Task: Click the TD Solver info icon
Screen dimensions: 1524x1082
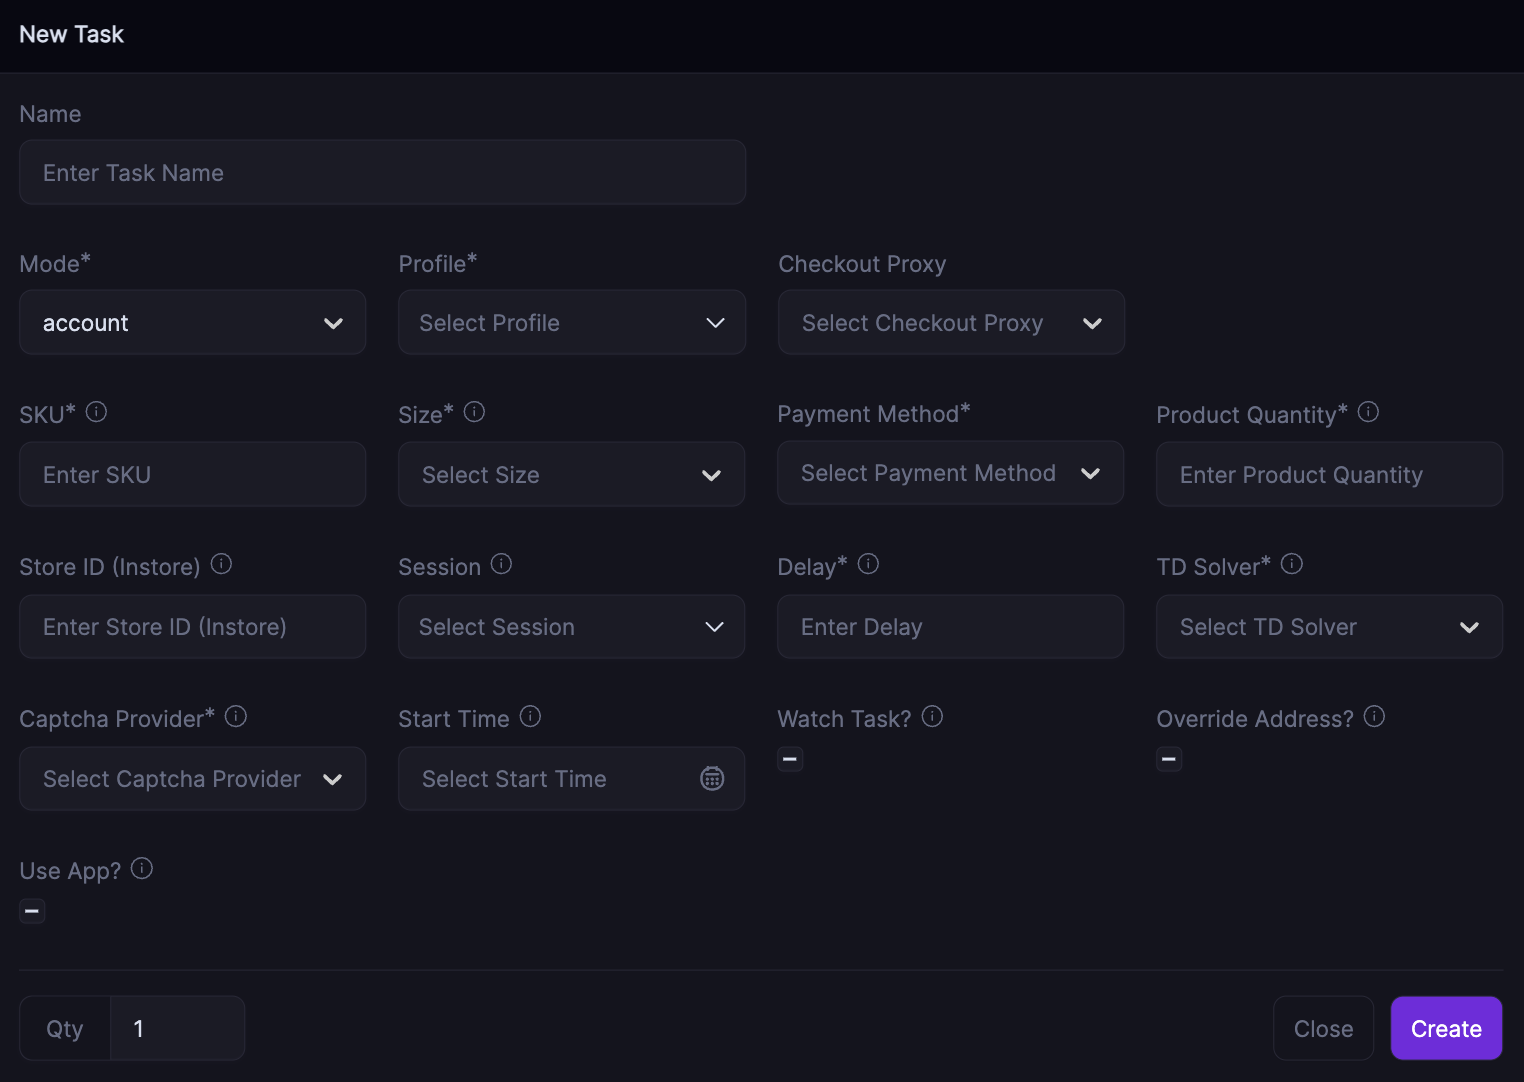Action: (x=1292, y=564)
